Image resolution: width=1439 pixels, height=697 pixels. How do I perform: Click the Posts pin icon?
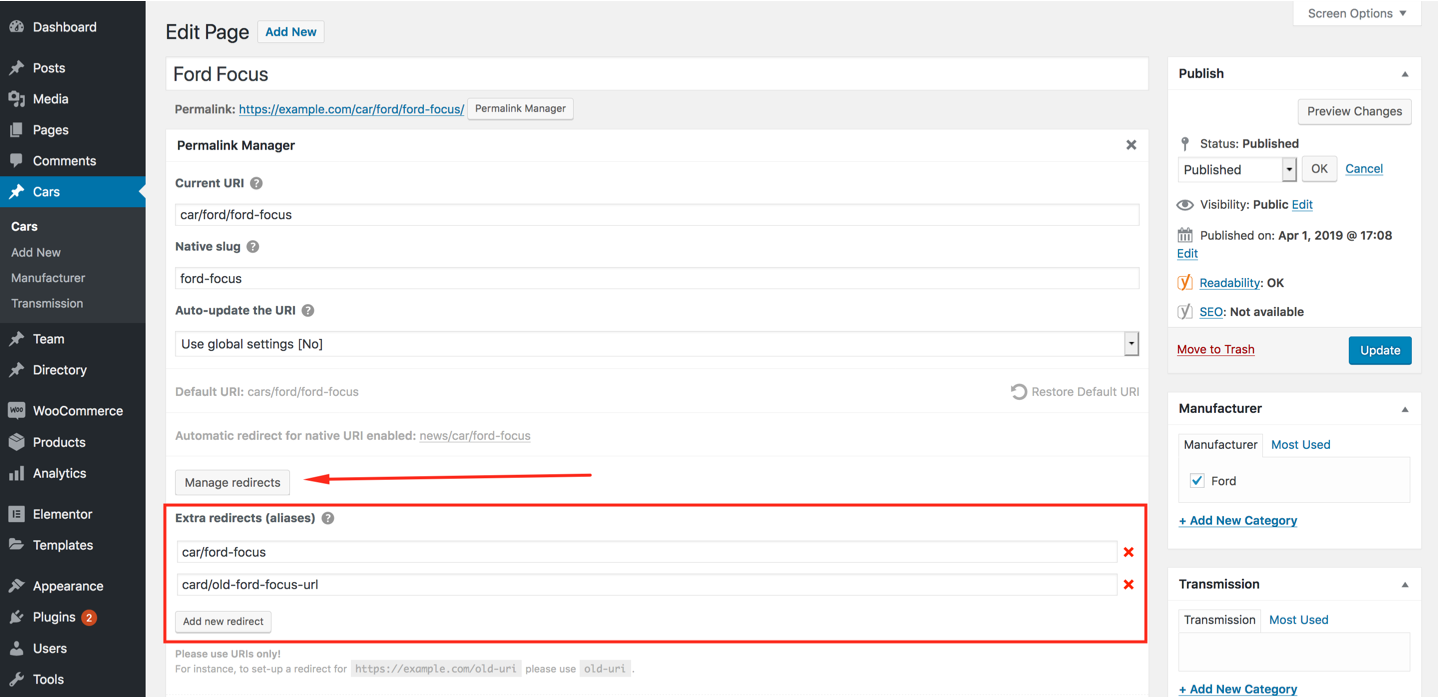coord(16,68)
